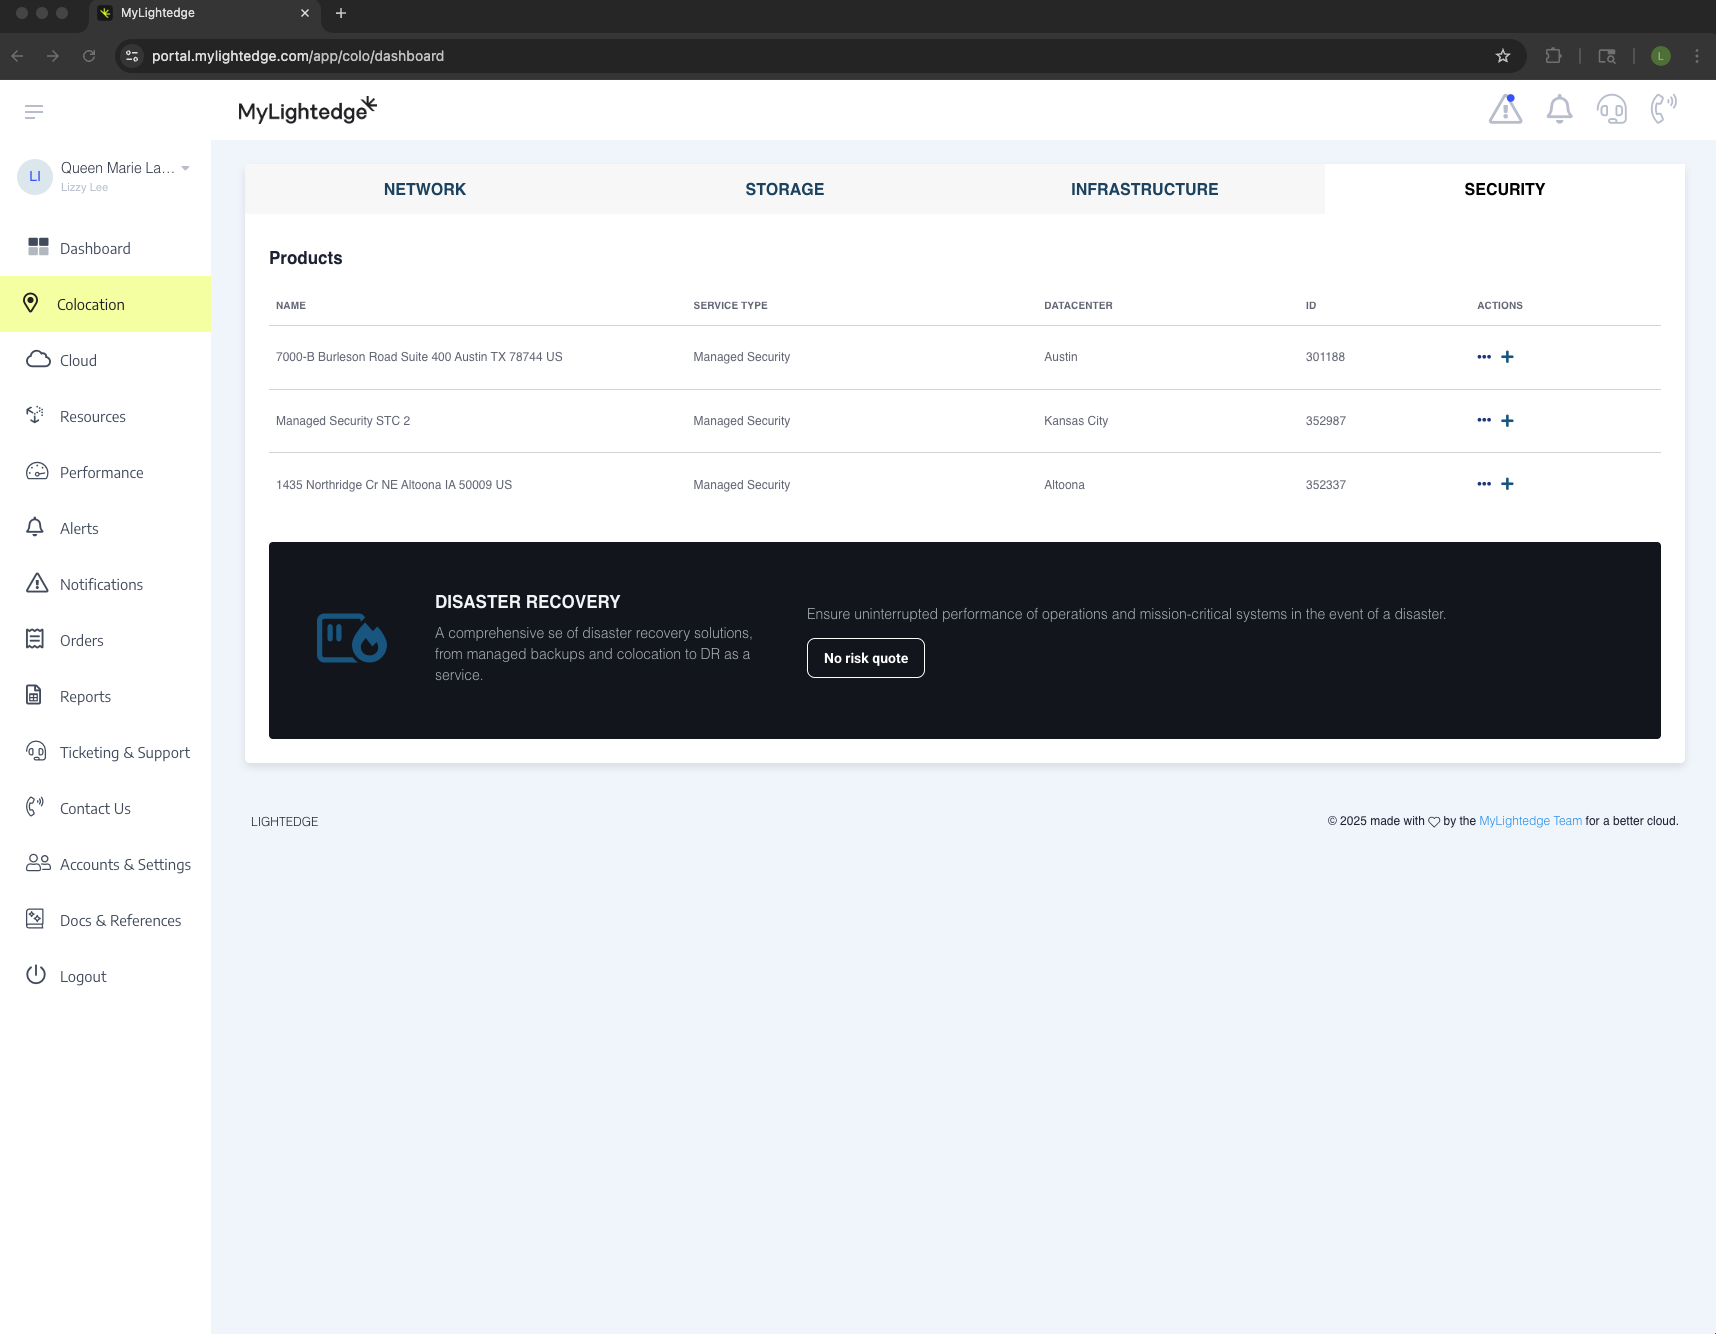Bookmark this page with the star icon
This screenshot has width=1716, height=1334.
(x=1502, y=56)
